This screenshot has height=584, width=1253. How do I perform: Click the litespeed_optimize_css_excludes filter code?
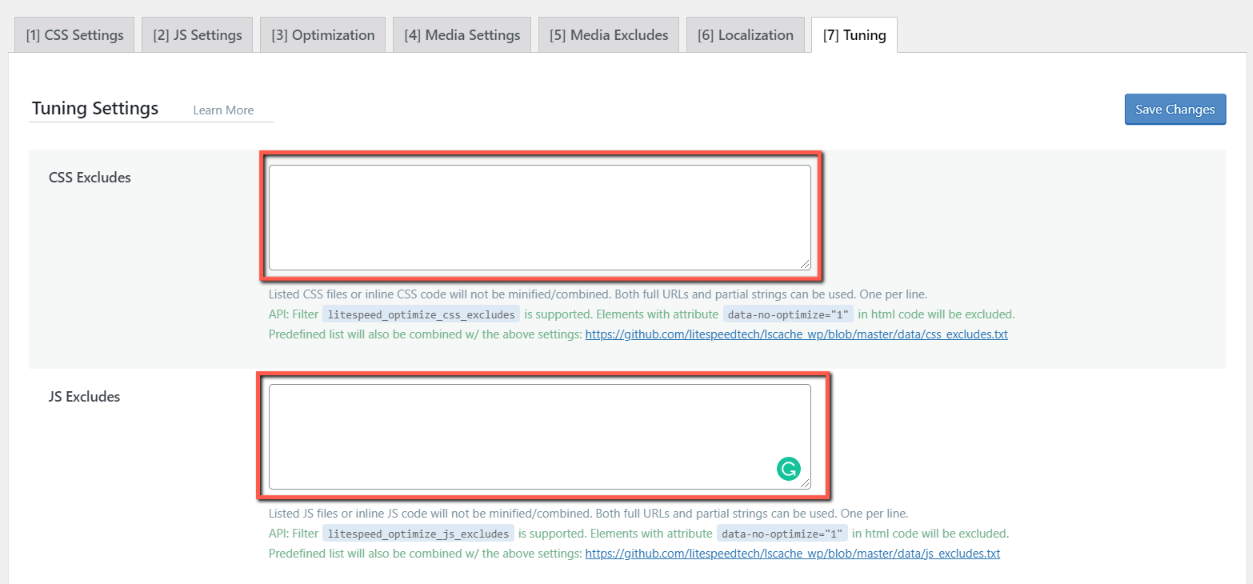coord(421,314)
